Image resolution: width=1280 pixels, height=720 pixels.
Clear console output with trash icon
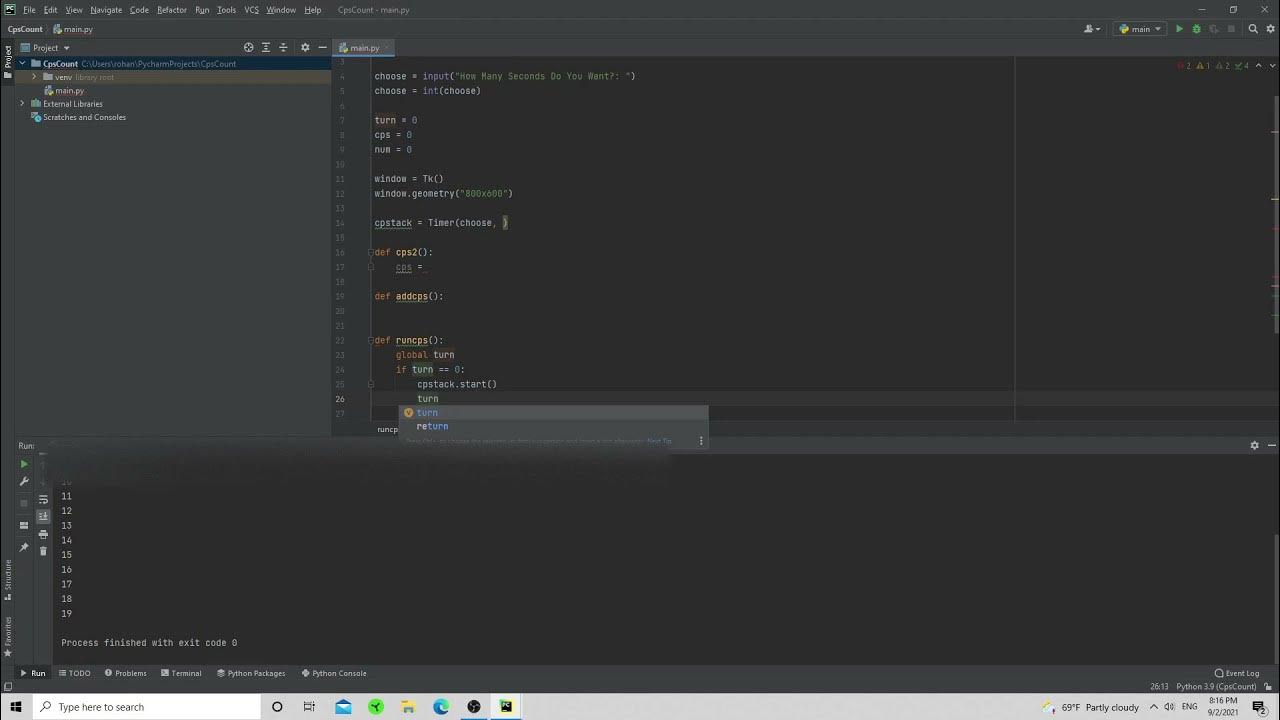[x=43, y=551]
